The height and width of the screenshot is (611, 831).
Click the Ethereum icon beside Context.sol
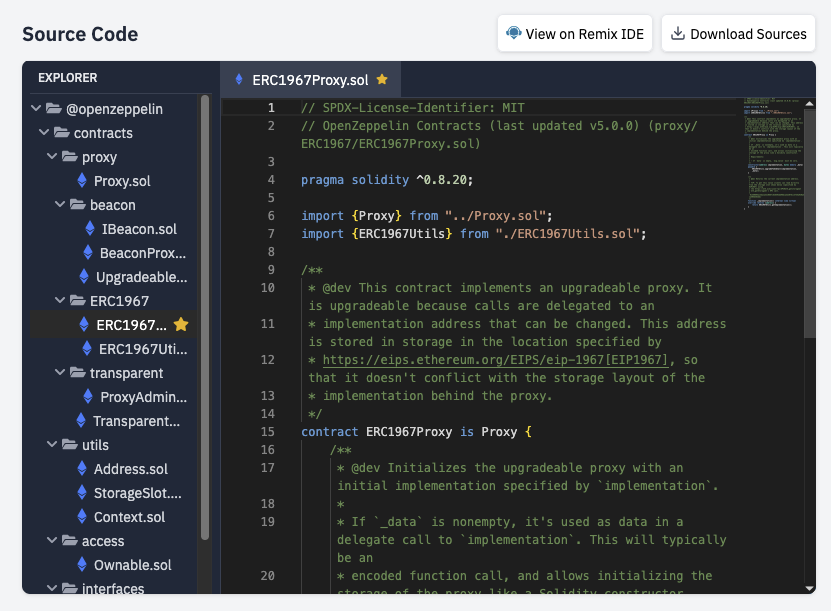coord(82,517)
